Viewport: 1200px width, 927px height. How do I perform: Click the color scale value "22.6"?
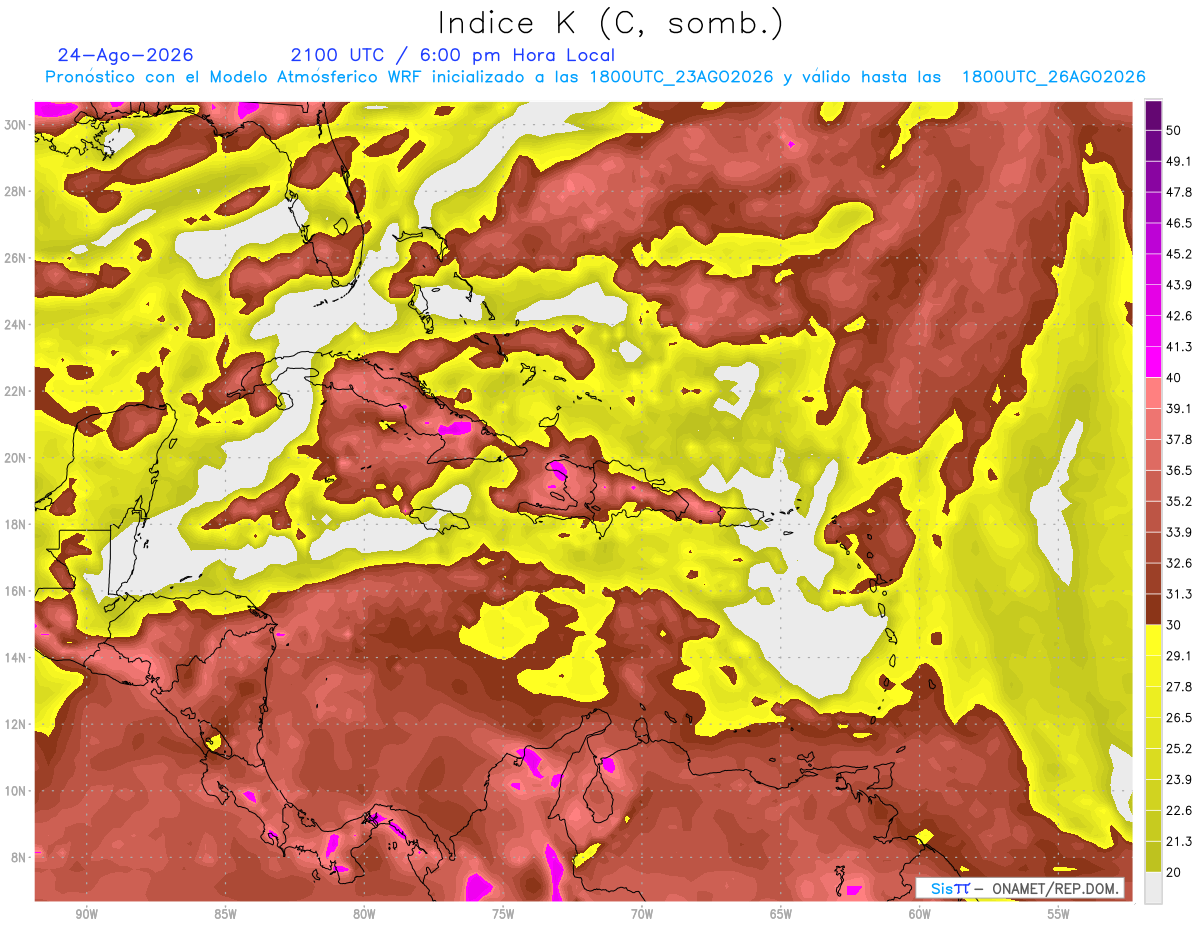[1179, 811]
